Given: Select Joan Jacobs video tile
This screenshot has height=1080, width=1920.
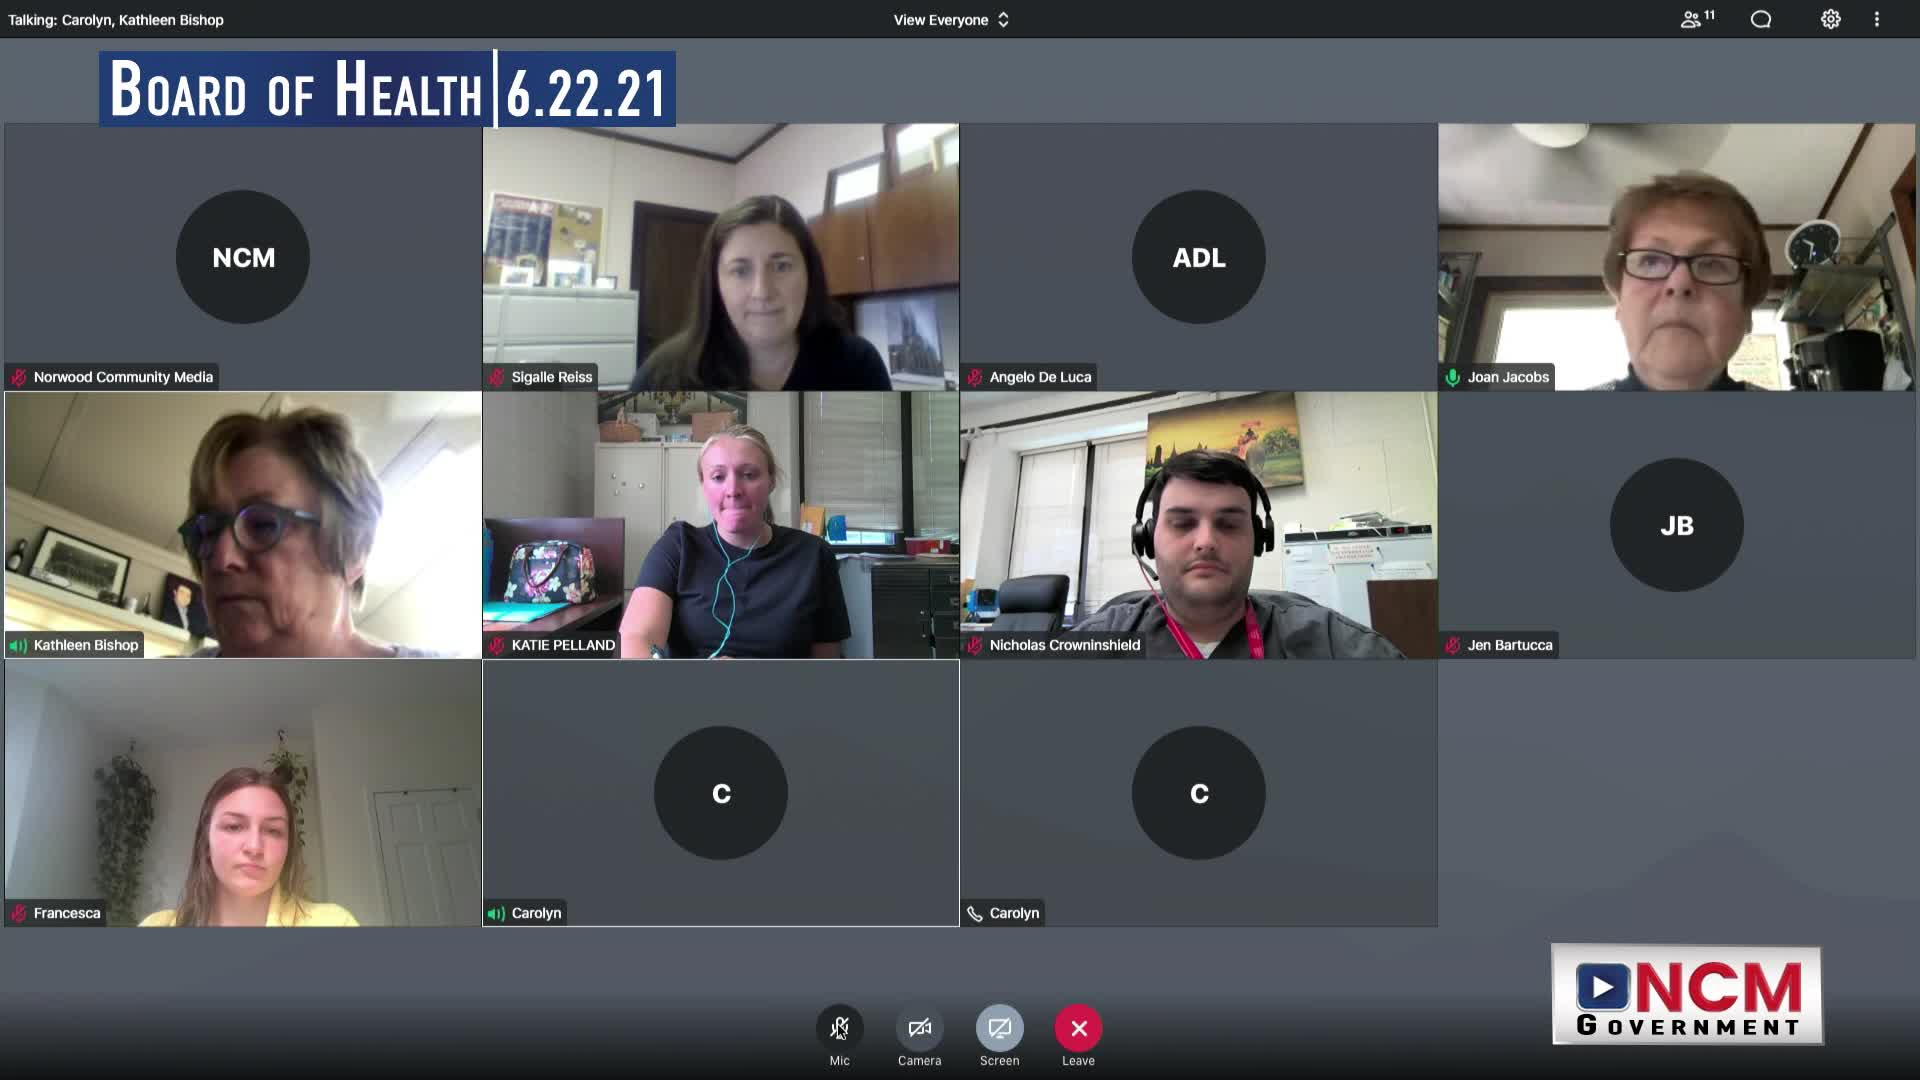Looking at the screenshot, I should [x=1676, y=256].
